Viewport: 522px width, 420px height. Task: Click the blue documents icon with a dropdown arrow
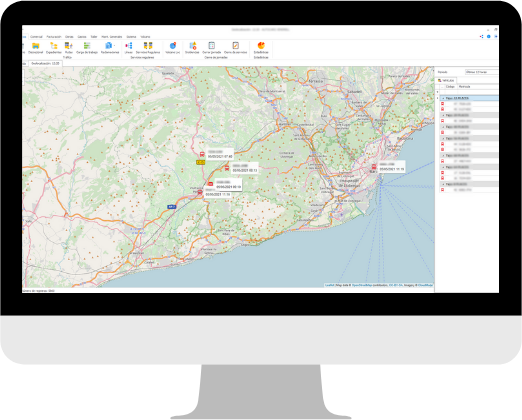108,46
